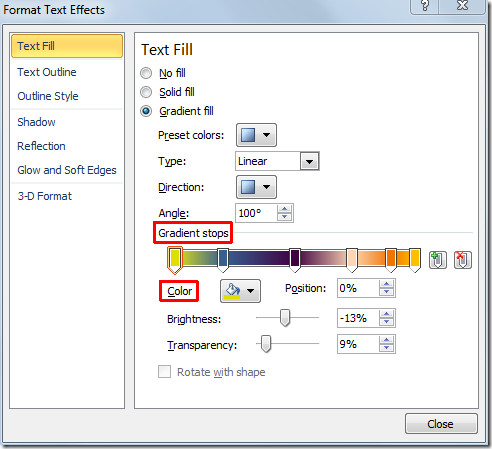Open the paint bucket Color picker
492x449 pixels.
click(x=240, y=291)
